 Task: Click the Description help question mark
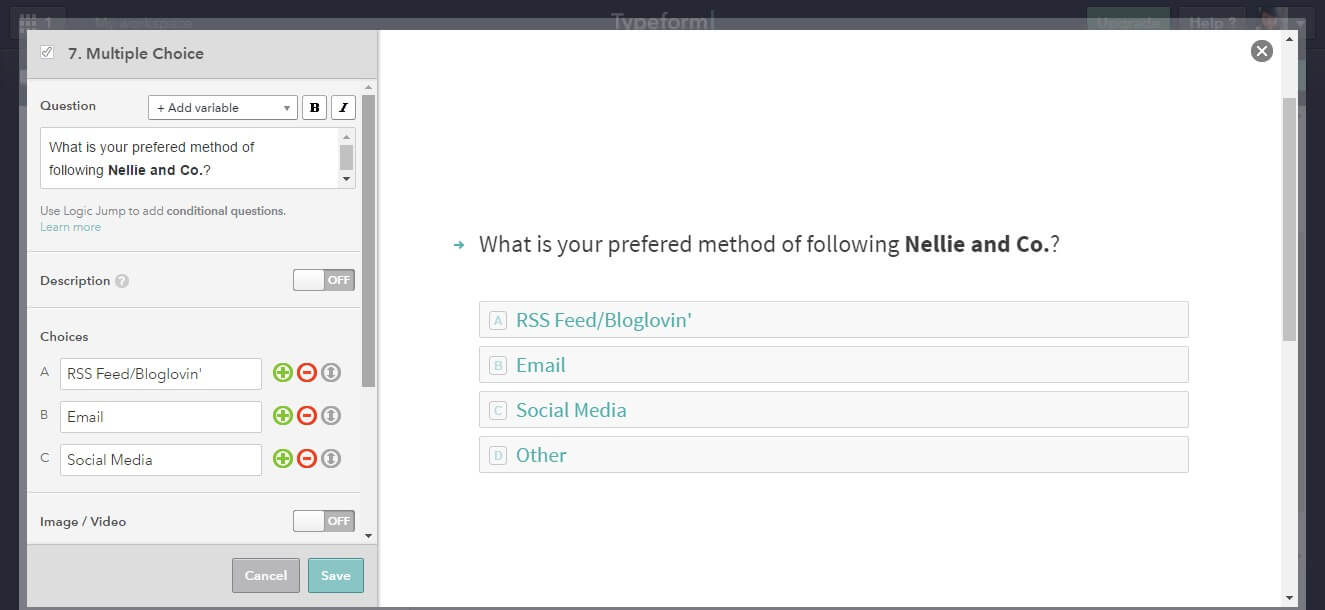122,281
